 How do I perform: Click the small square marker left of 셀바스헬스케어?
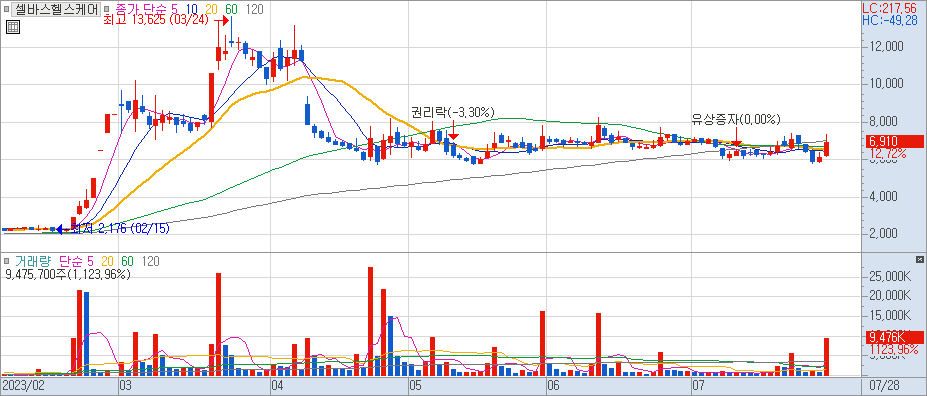point(6,9)
